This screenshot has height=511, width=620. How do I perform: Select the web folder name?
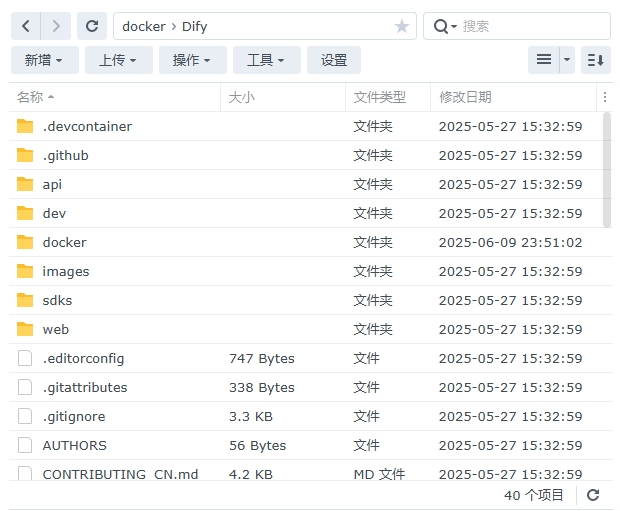pyautogui.click(x=56, y=329)
